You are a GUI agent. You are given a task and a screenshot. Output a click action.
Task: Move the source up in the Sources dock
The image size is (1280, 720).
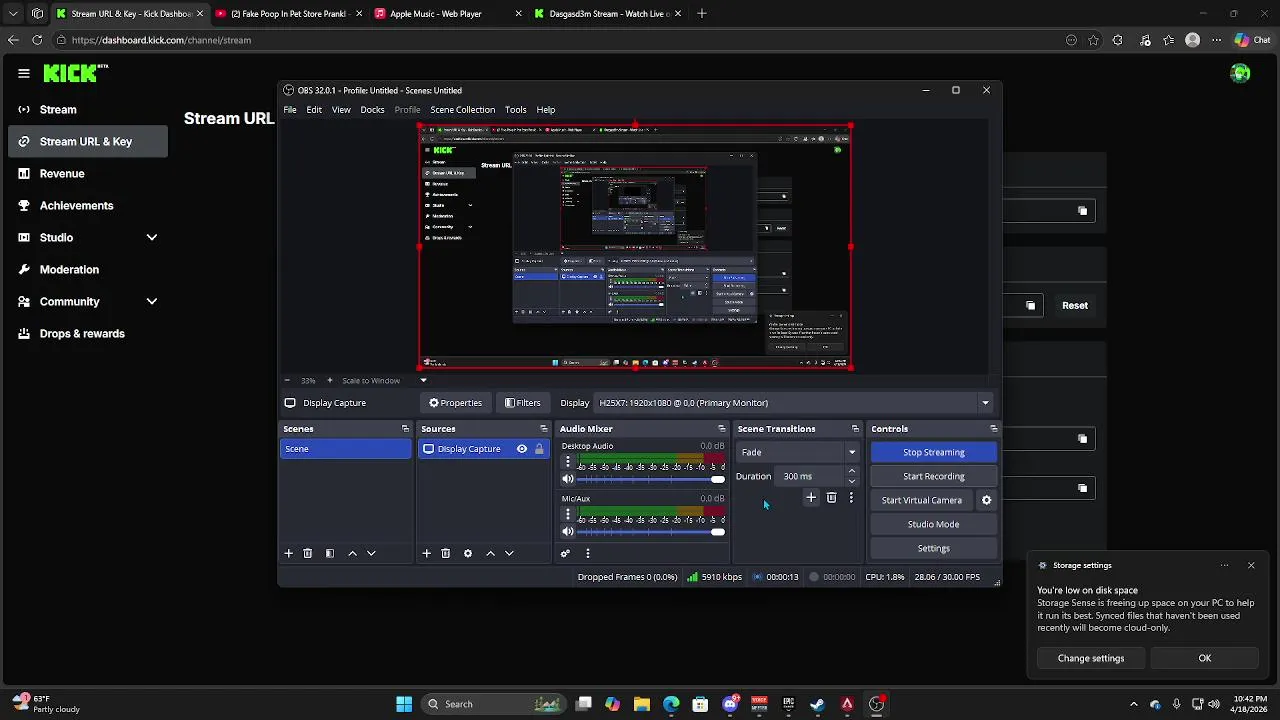(x=490, y=553)
